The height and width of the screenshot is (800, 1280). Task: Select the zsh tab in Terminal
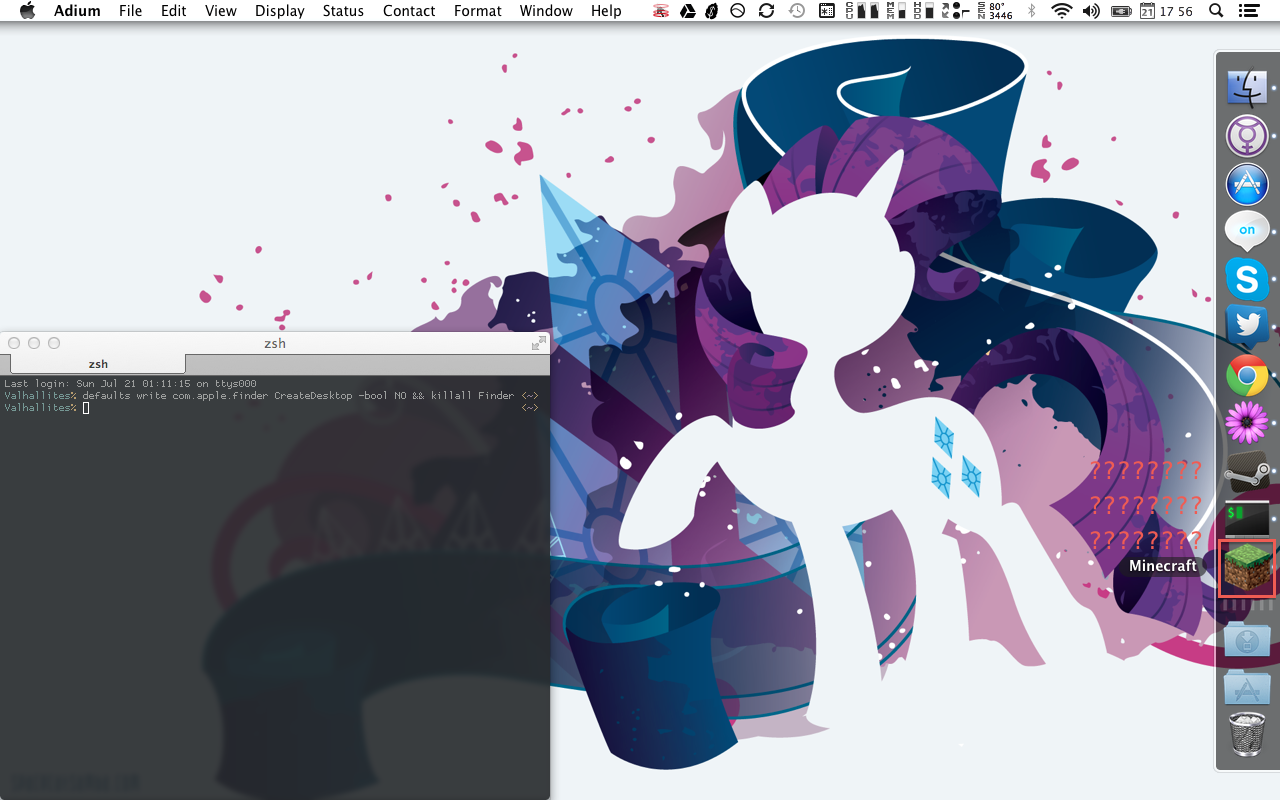(x=98, y=364)
